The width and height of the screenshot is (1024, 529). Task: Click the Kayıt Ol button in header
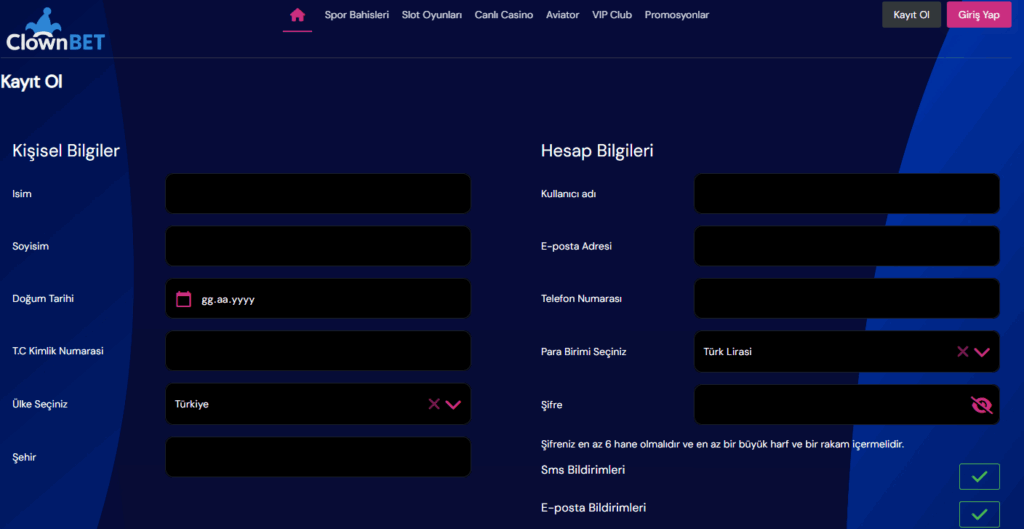tap(911, 14)
